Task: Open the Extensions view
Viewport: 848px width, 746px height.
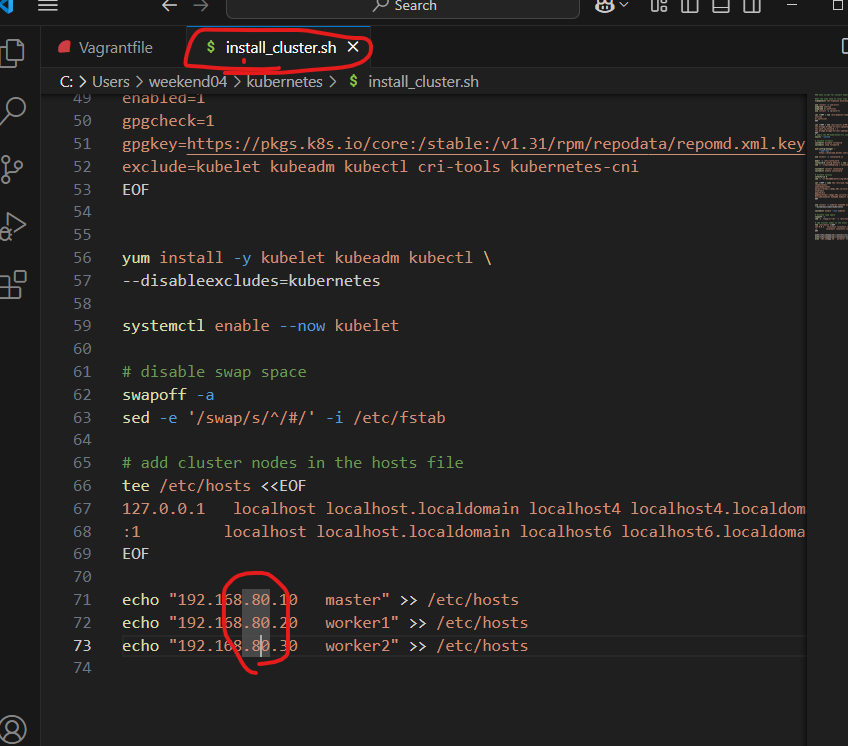Action: pos(13,285)
